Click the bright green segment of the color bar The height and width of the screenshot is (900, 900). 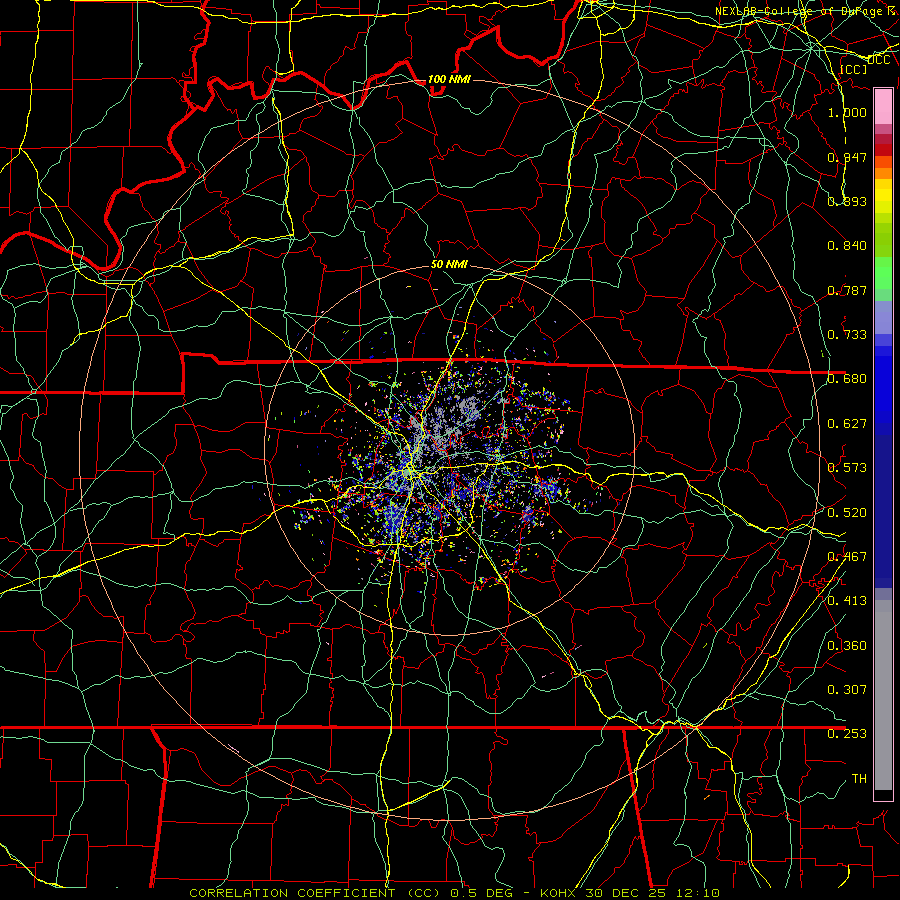(883, 273)
